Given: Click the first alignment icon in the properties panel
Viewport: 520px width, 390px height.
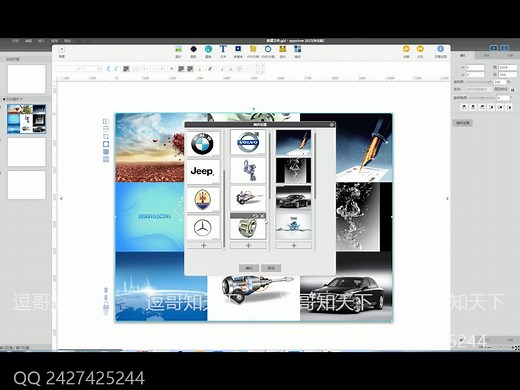Looking at the screenshot, I should click(464, 107).
